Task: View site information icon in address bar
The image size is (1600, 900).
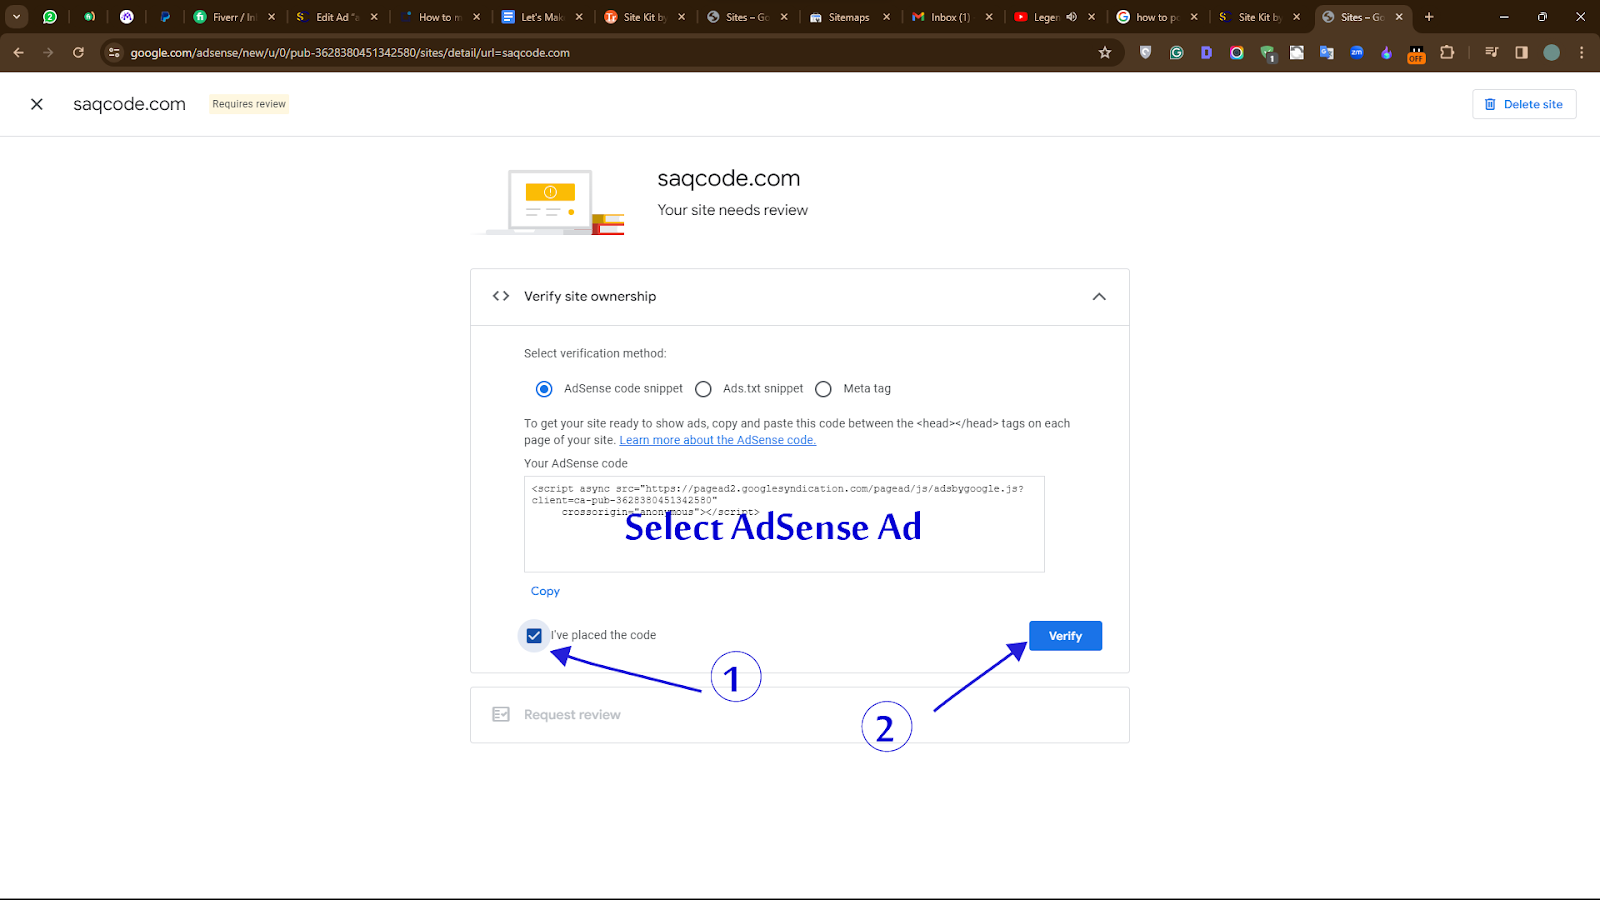Action: tap(114, 53)
